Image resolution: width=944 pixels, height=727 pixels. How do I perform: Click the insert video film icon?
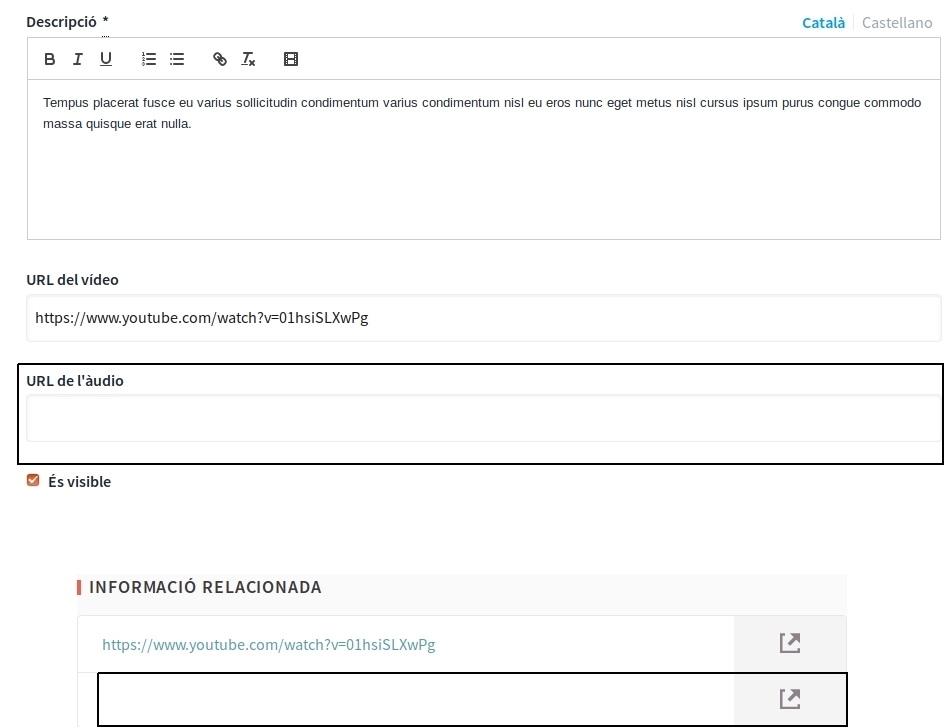291,60
